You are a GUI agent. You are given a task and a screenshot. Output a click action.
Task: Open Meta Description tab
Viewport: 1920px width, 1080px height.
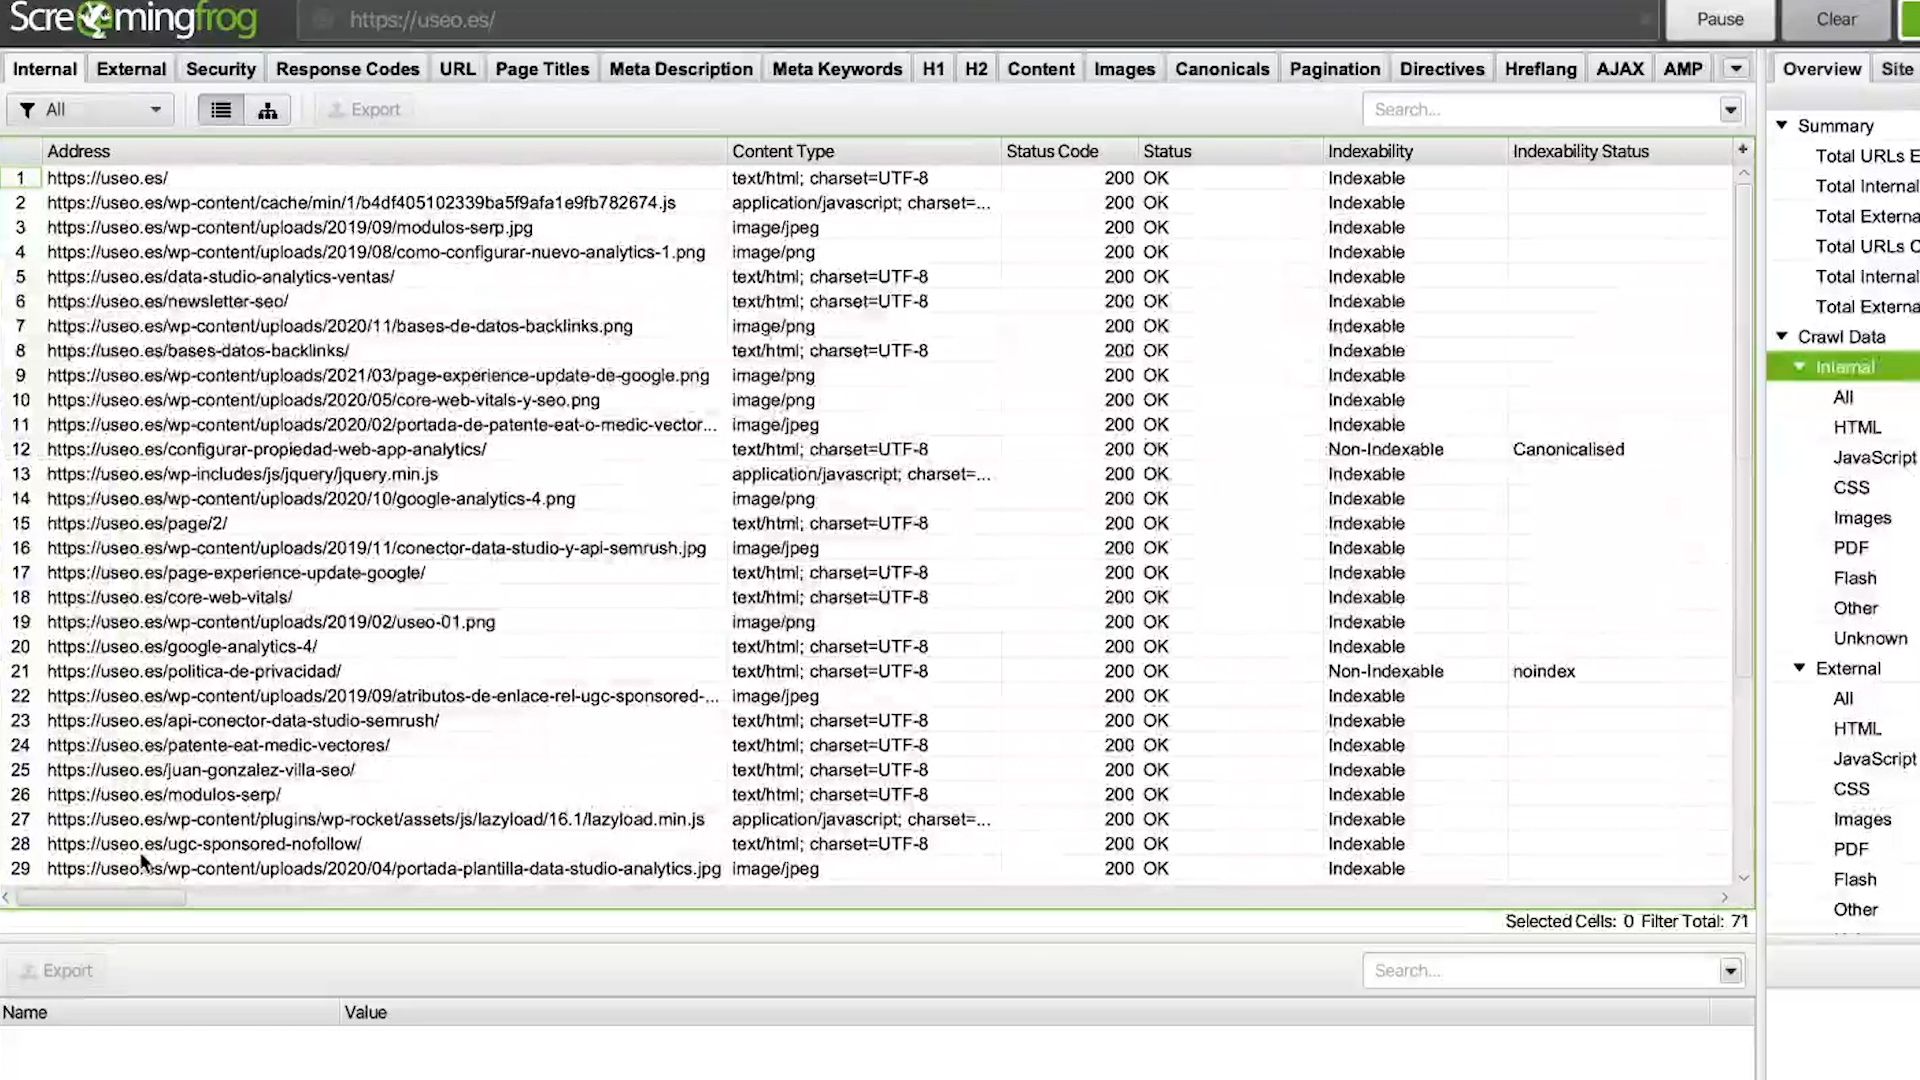(x=681, y=69)
